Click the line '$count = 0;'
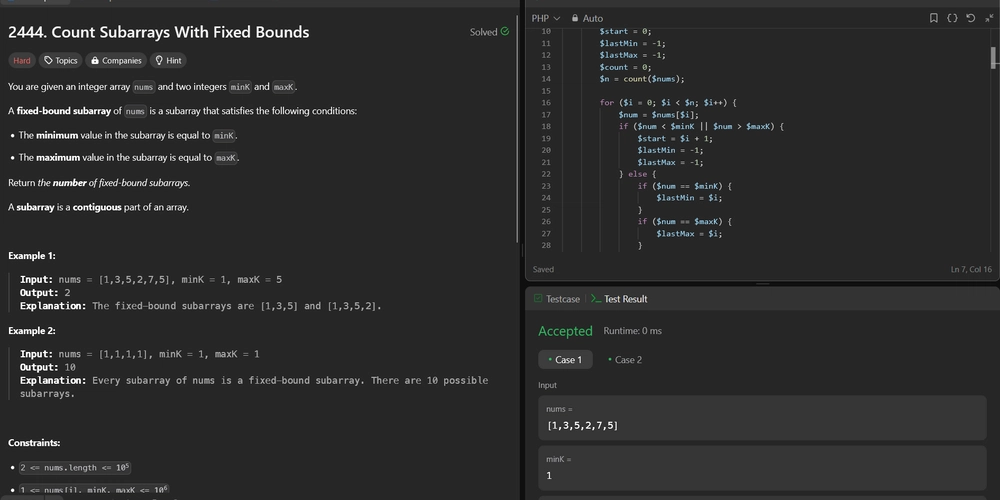The height and width of the screenshot is (500, 1000). [x=625, y=67]
